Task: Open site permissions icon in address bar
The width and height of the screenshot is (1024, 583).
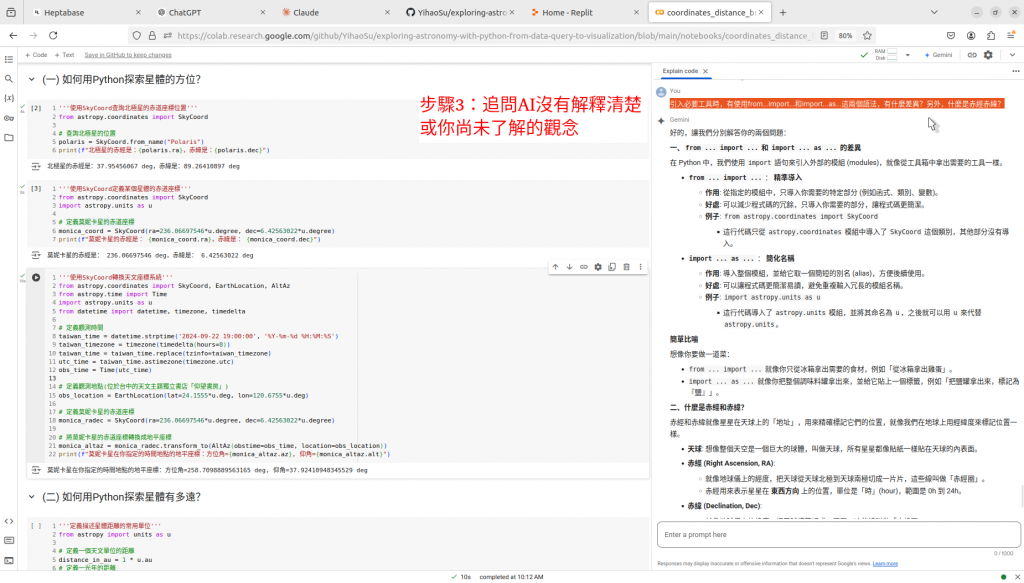Action: 168,35
